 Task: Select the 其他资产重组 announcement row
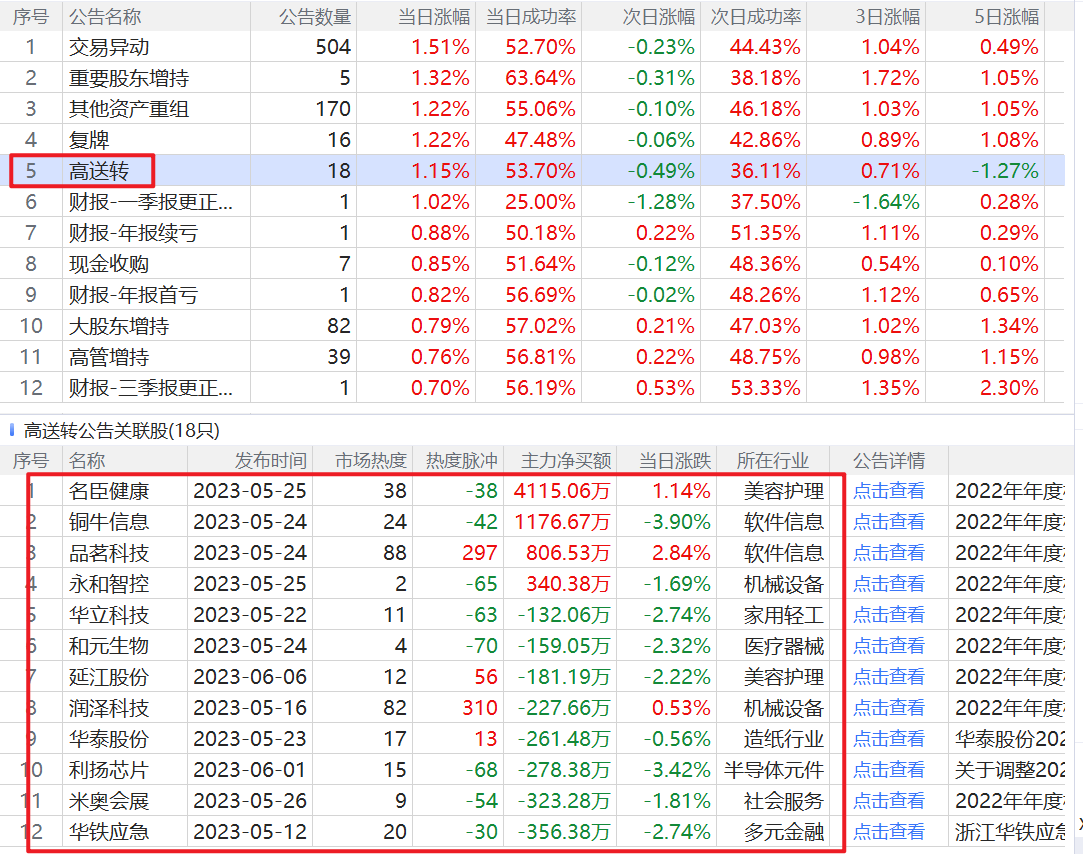[532, 109]
